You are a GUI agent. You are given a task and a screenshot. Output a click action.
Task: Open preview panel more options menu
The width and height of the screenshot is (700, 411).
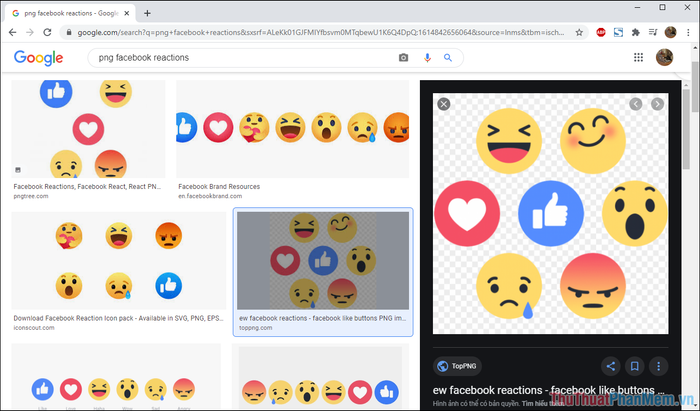point(658,366)
